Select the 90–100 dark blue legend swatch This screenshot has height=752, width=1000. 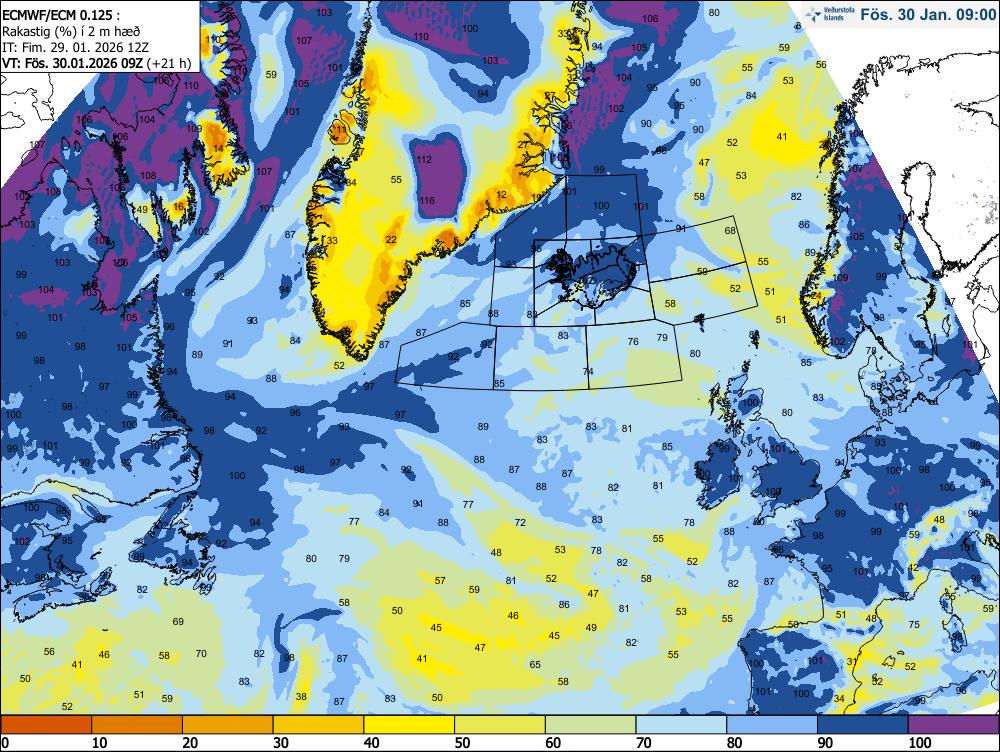click(862, 724)
